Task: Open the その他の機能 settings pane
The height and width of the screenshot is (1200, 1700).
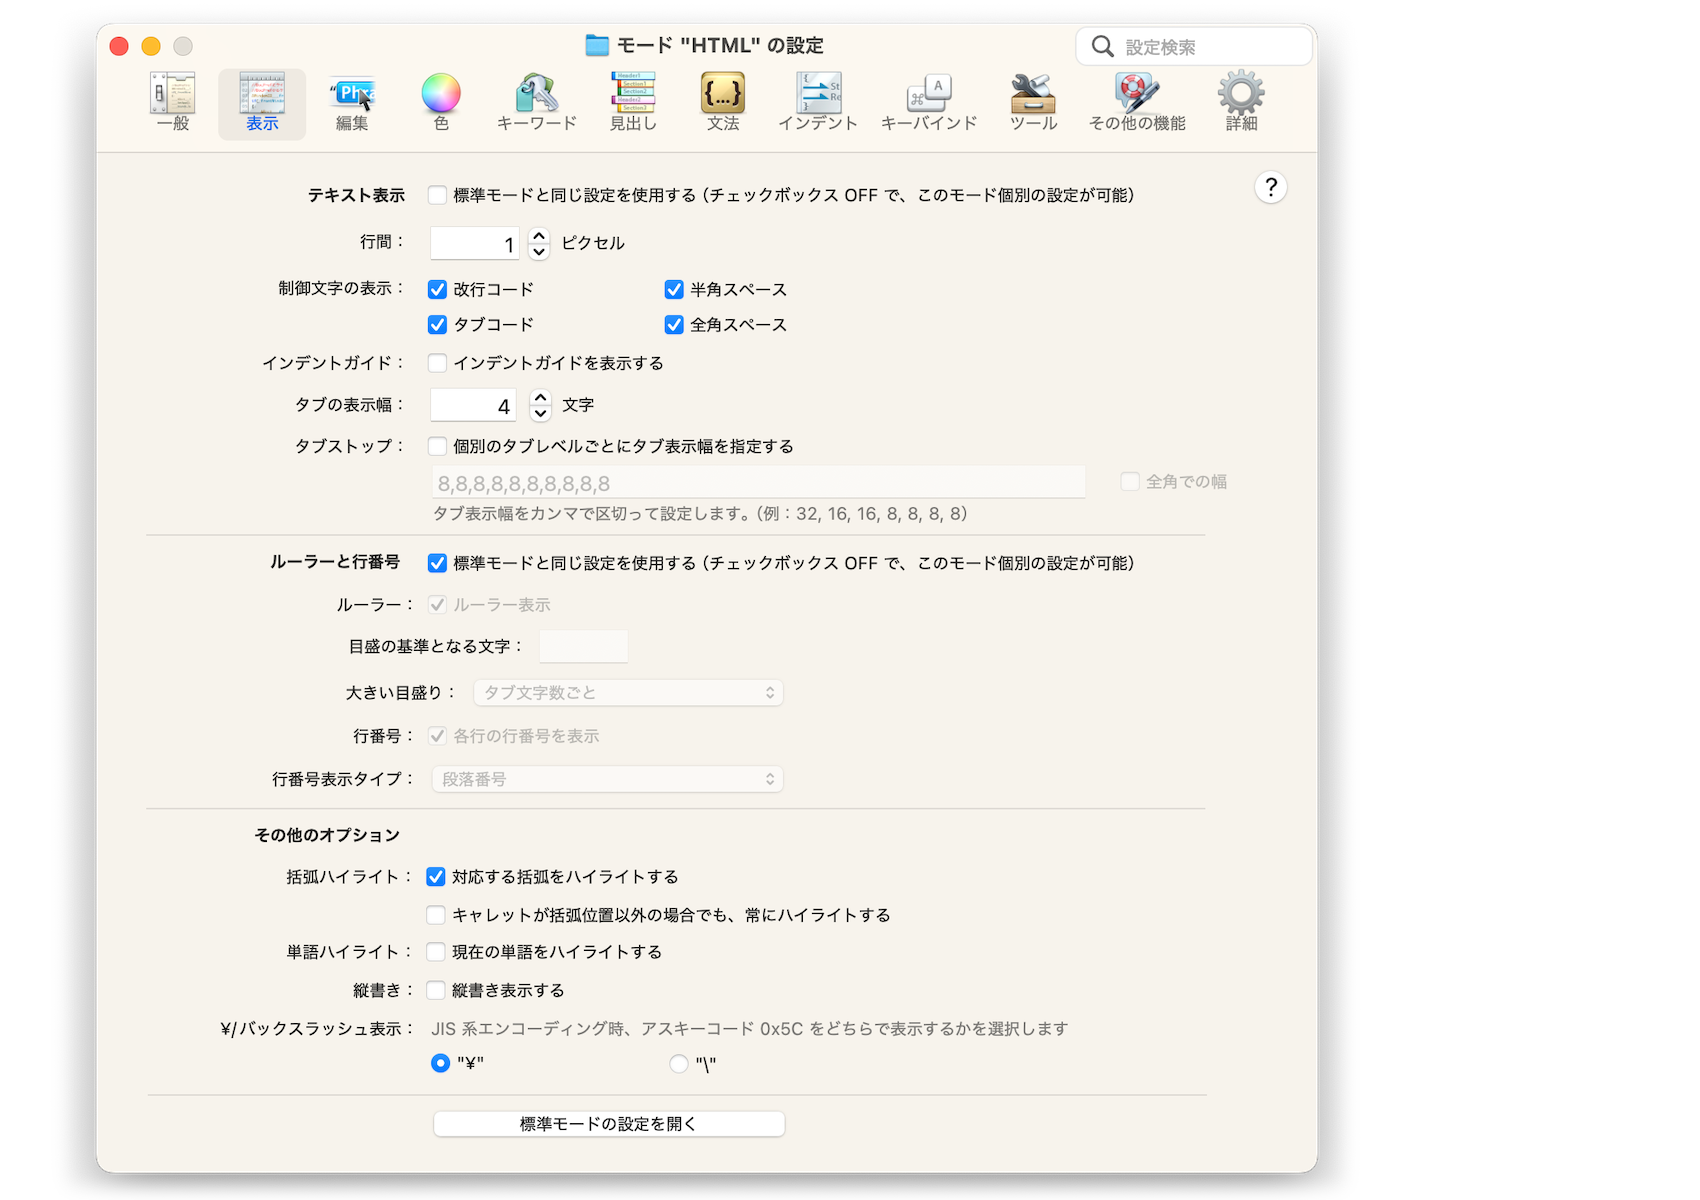Action: click(x=1137, y=102)
